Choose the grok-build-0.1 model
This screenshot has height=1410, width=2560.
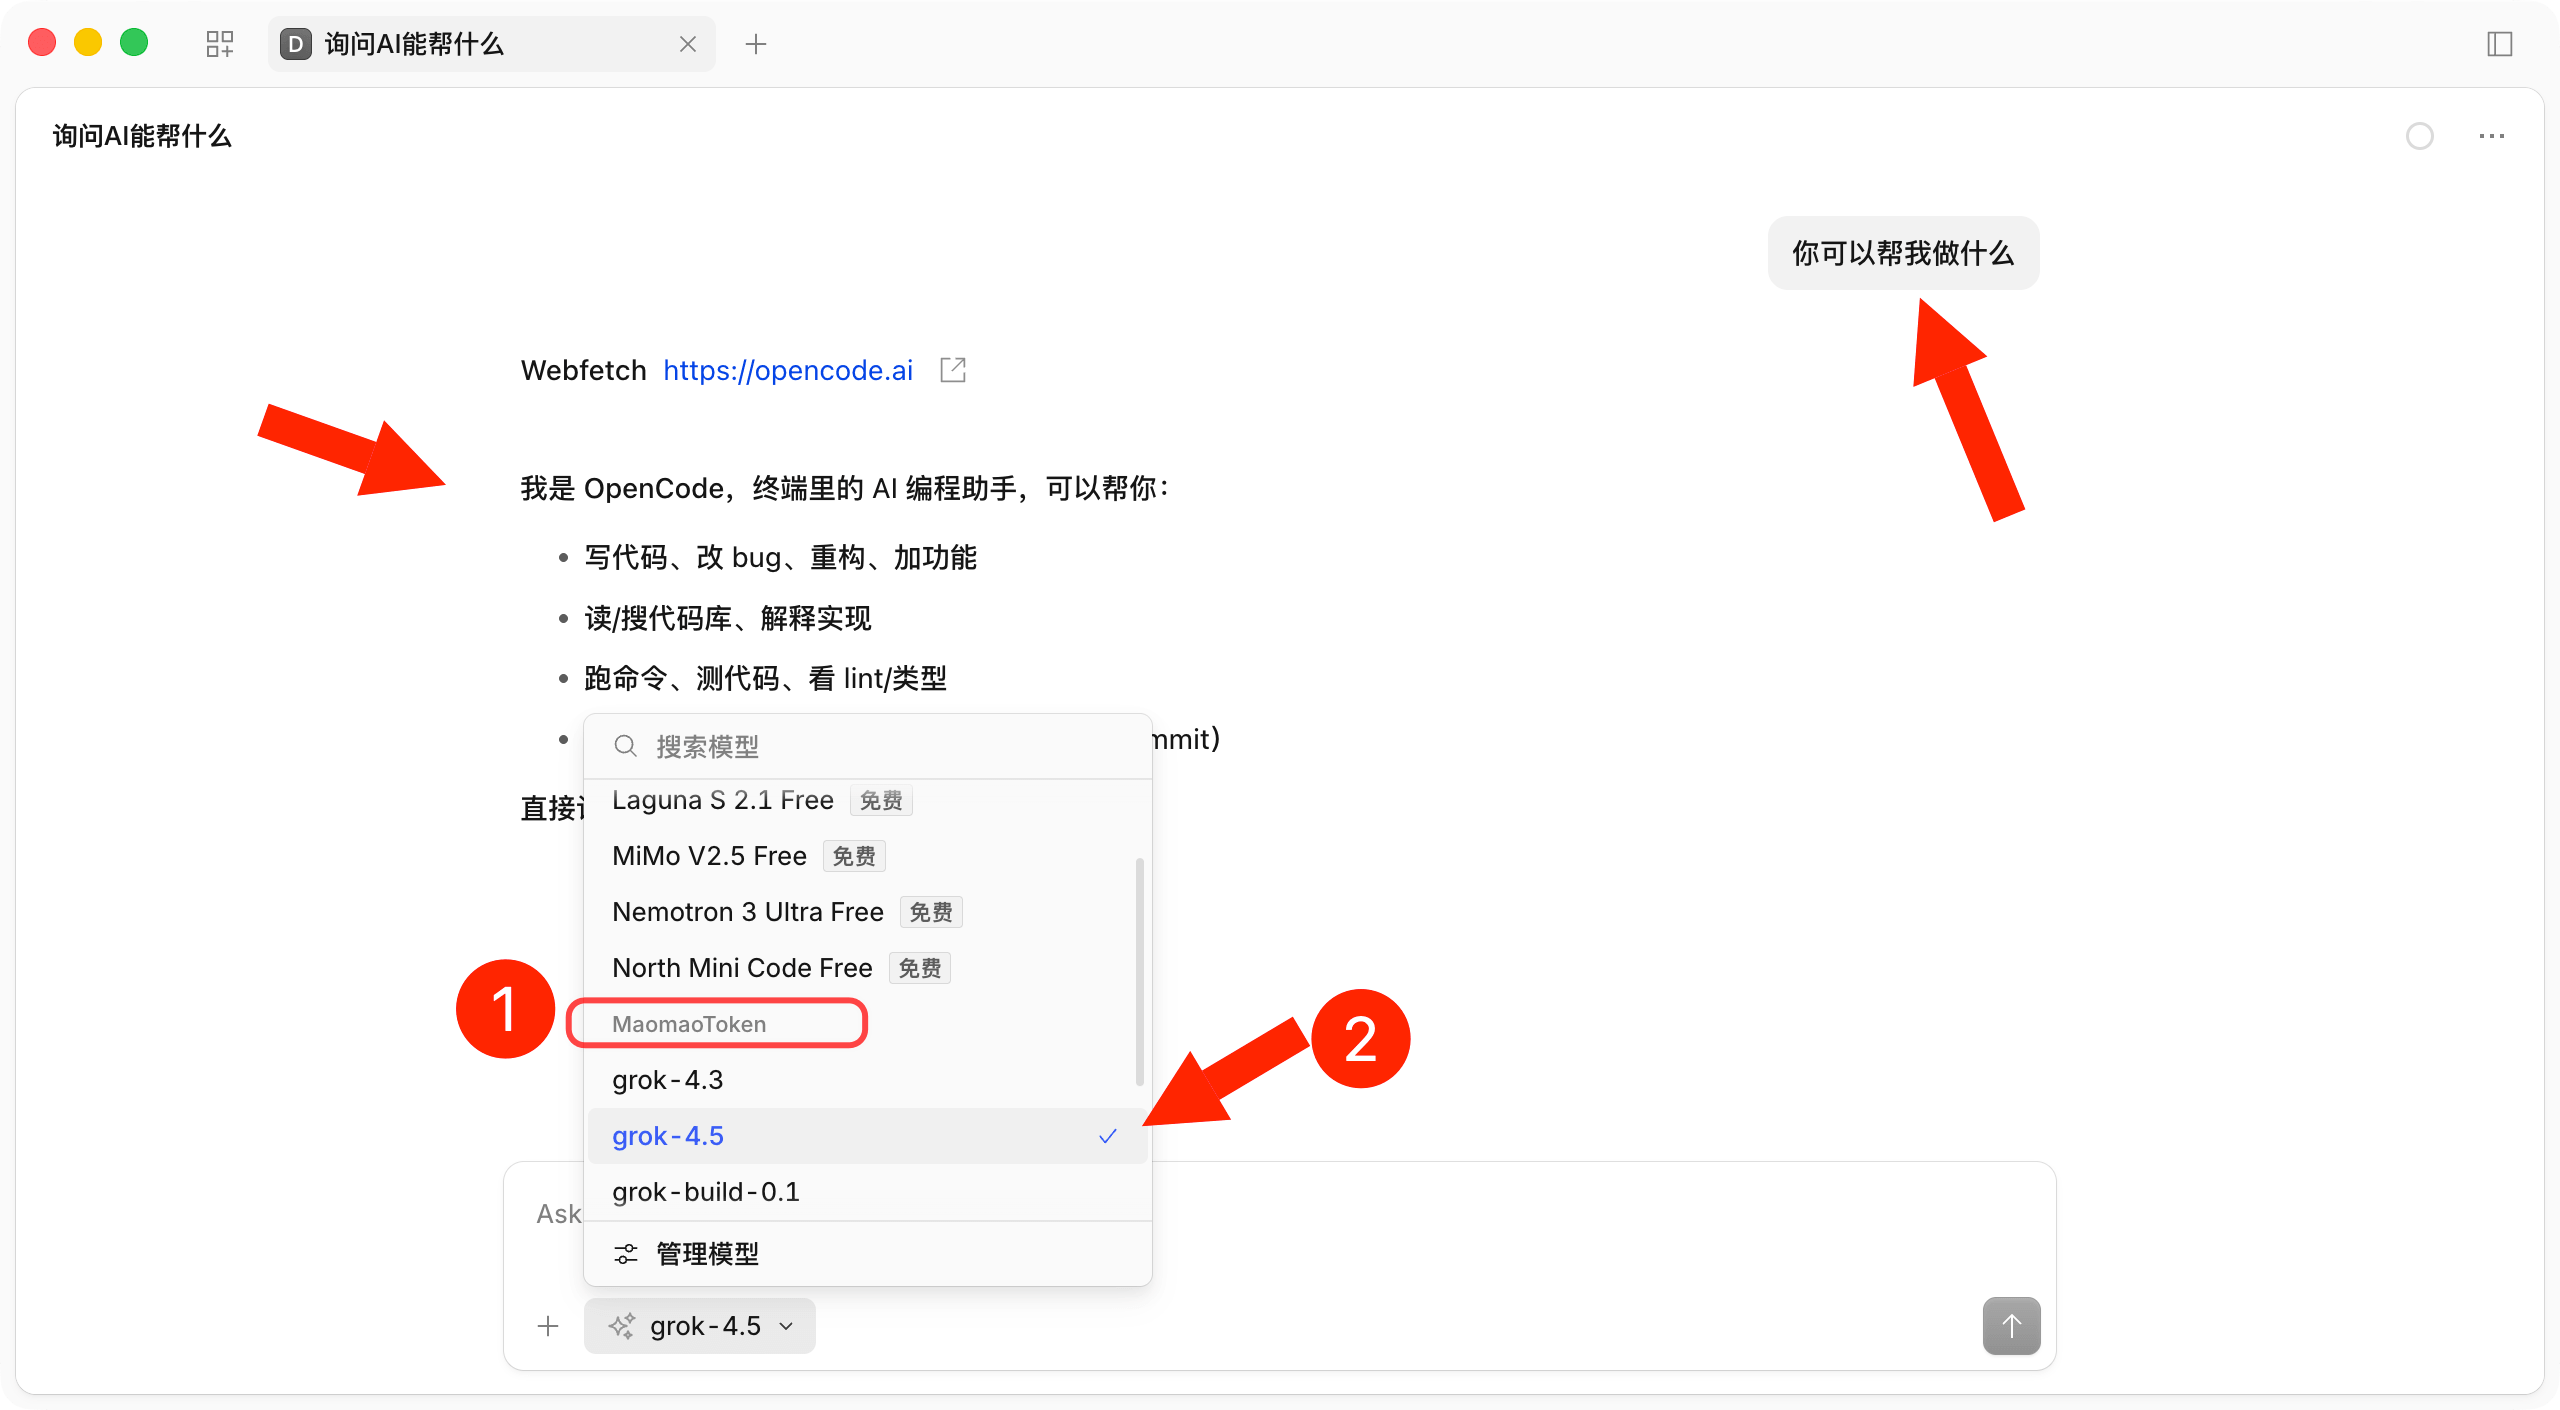coord(866,1192)
